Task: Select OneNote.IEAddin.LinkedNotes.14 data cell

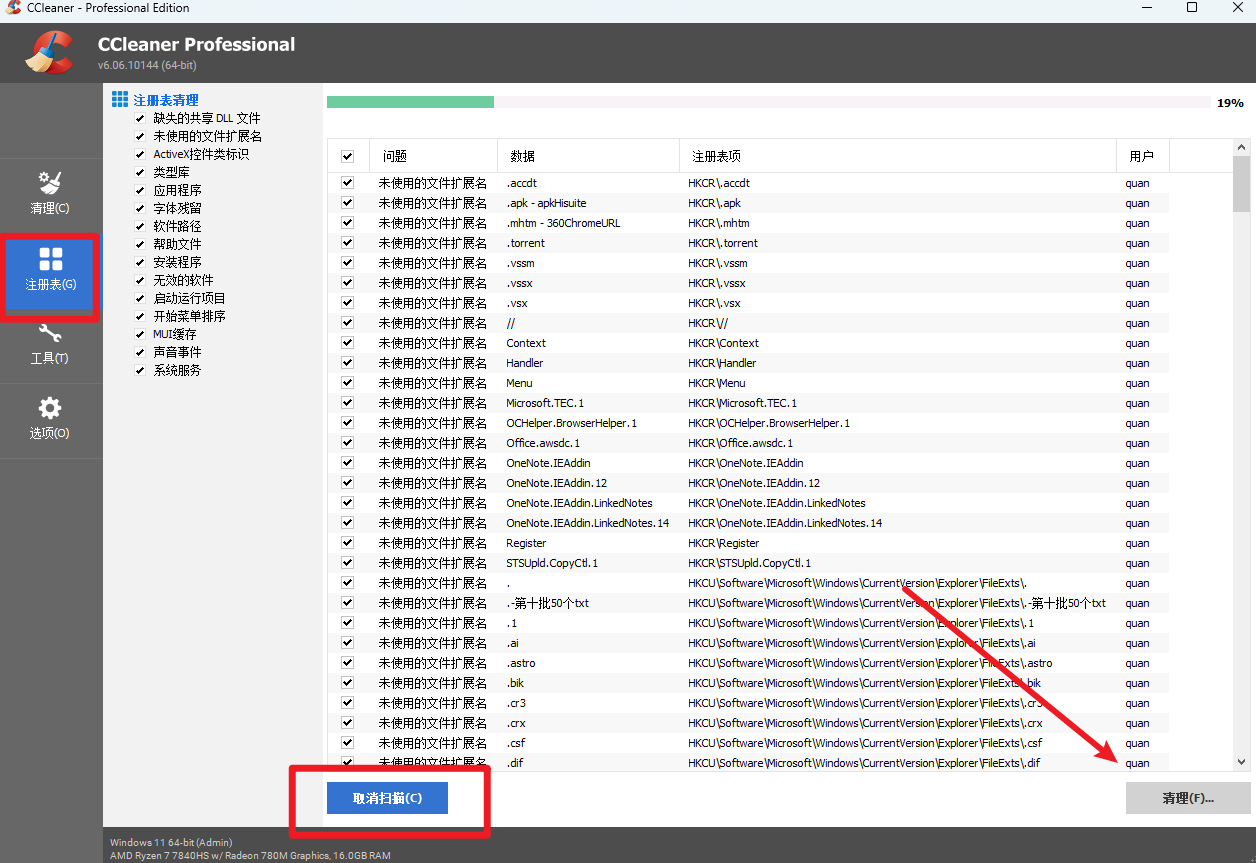Action: [587, 523]
